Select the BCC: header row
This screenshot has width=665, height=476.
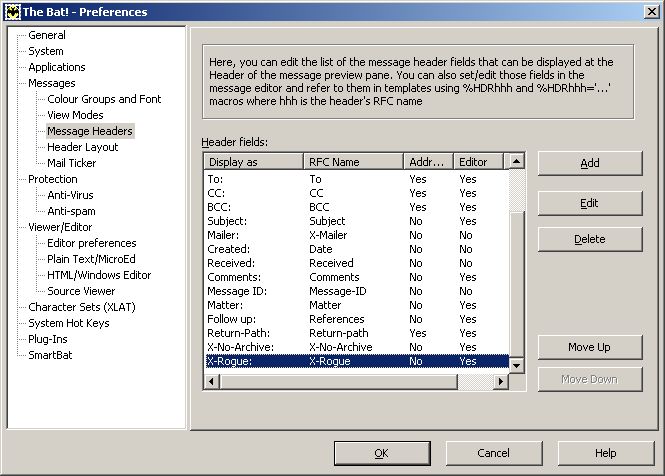click(x=357, y=207)
